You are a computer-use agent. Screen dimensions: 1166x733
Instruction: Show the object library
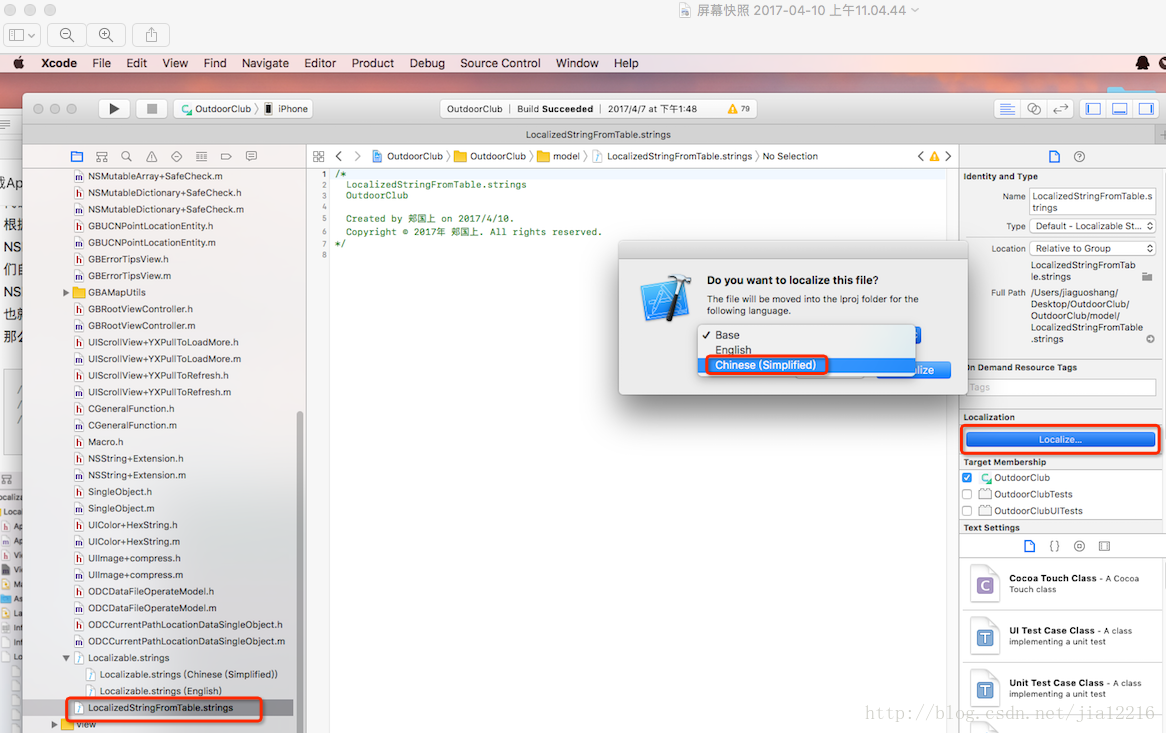(1079, 546)
